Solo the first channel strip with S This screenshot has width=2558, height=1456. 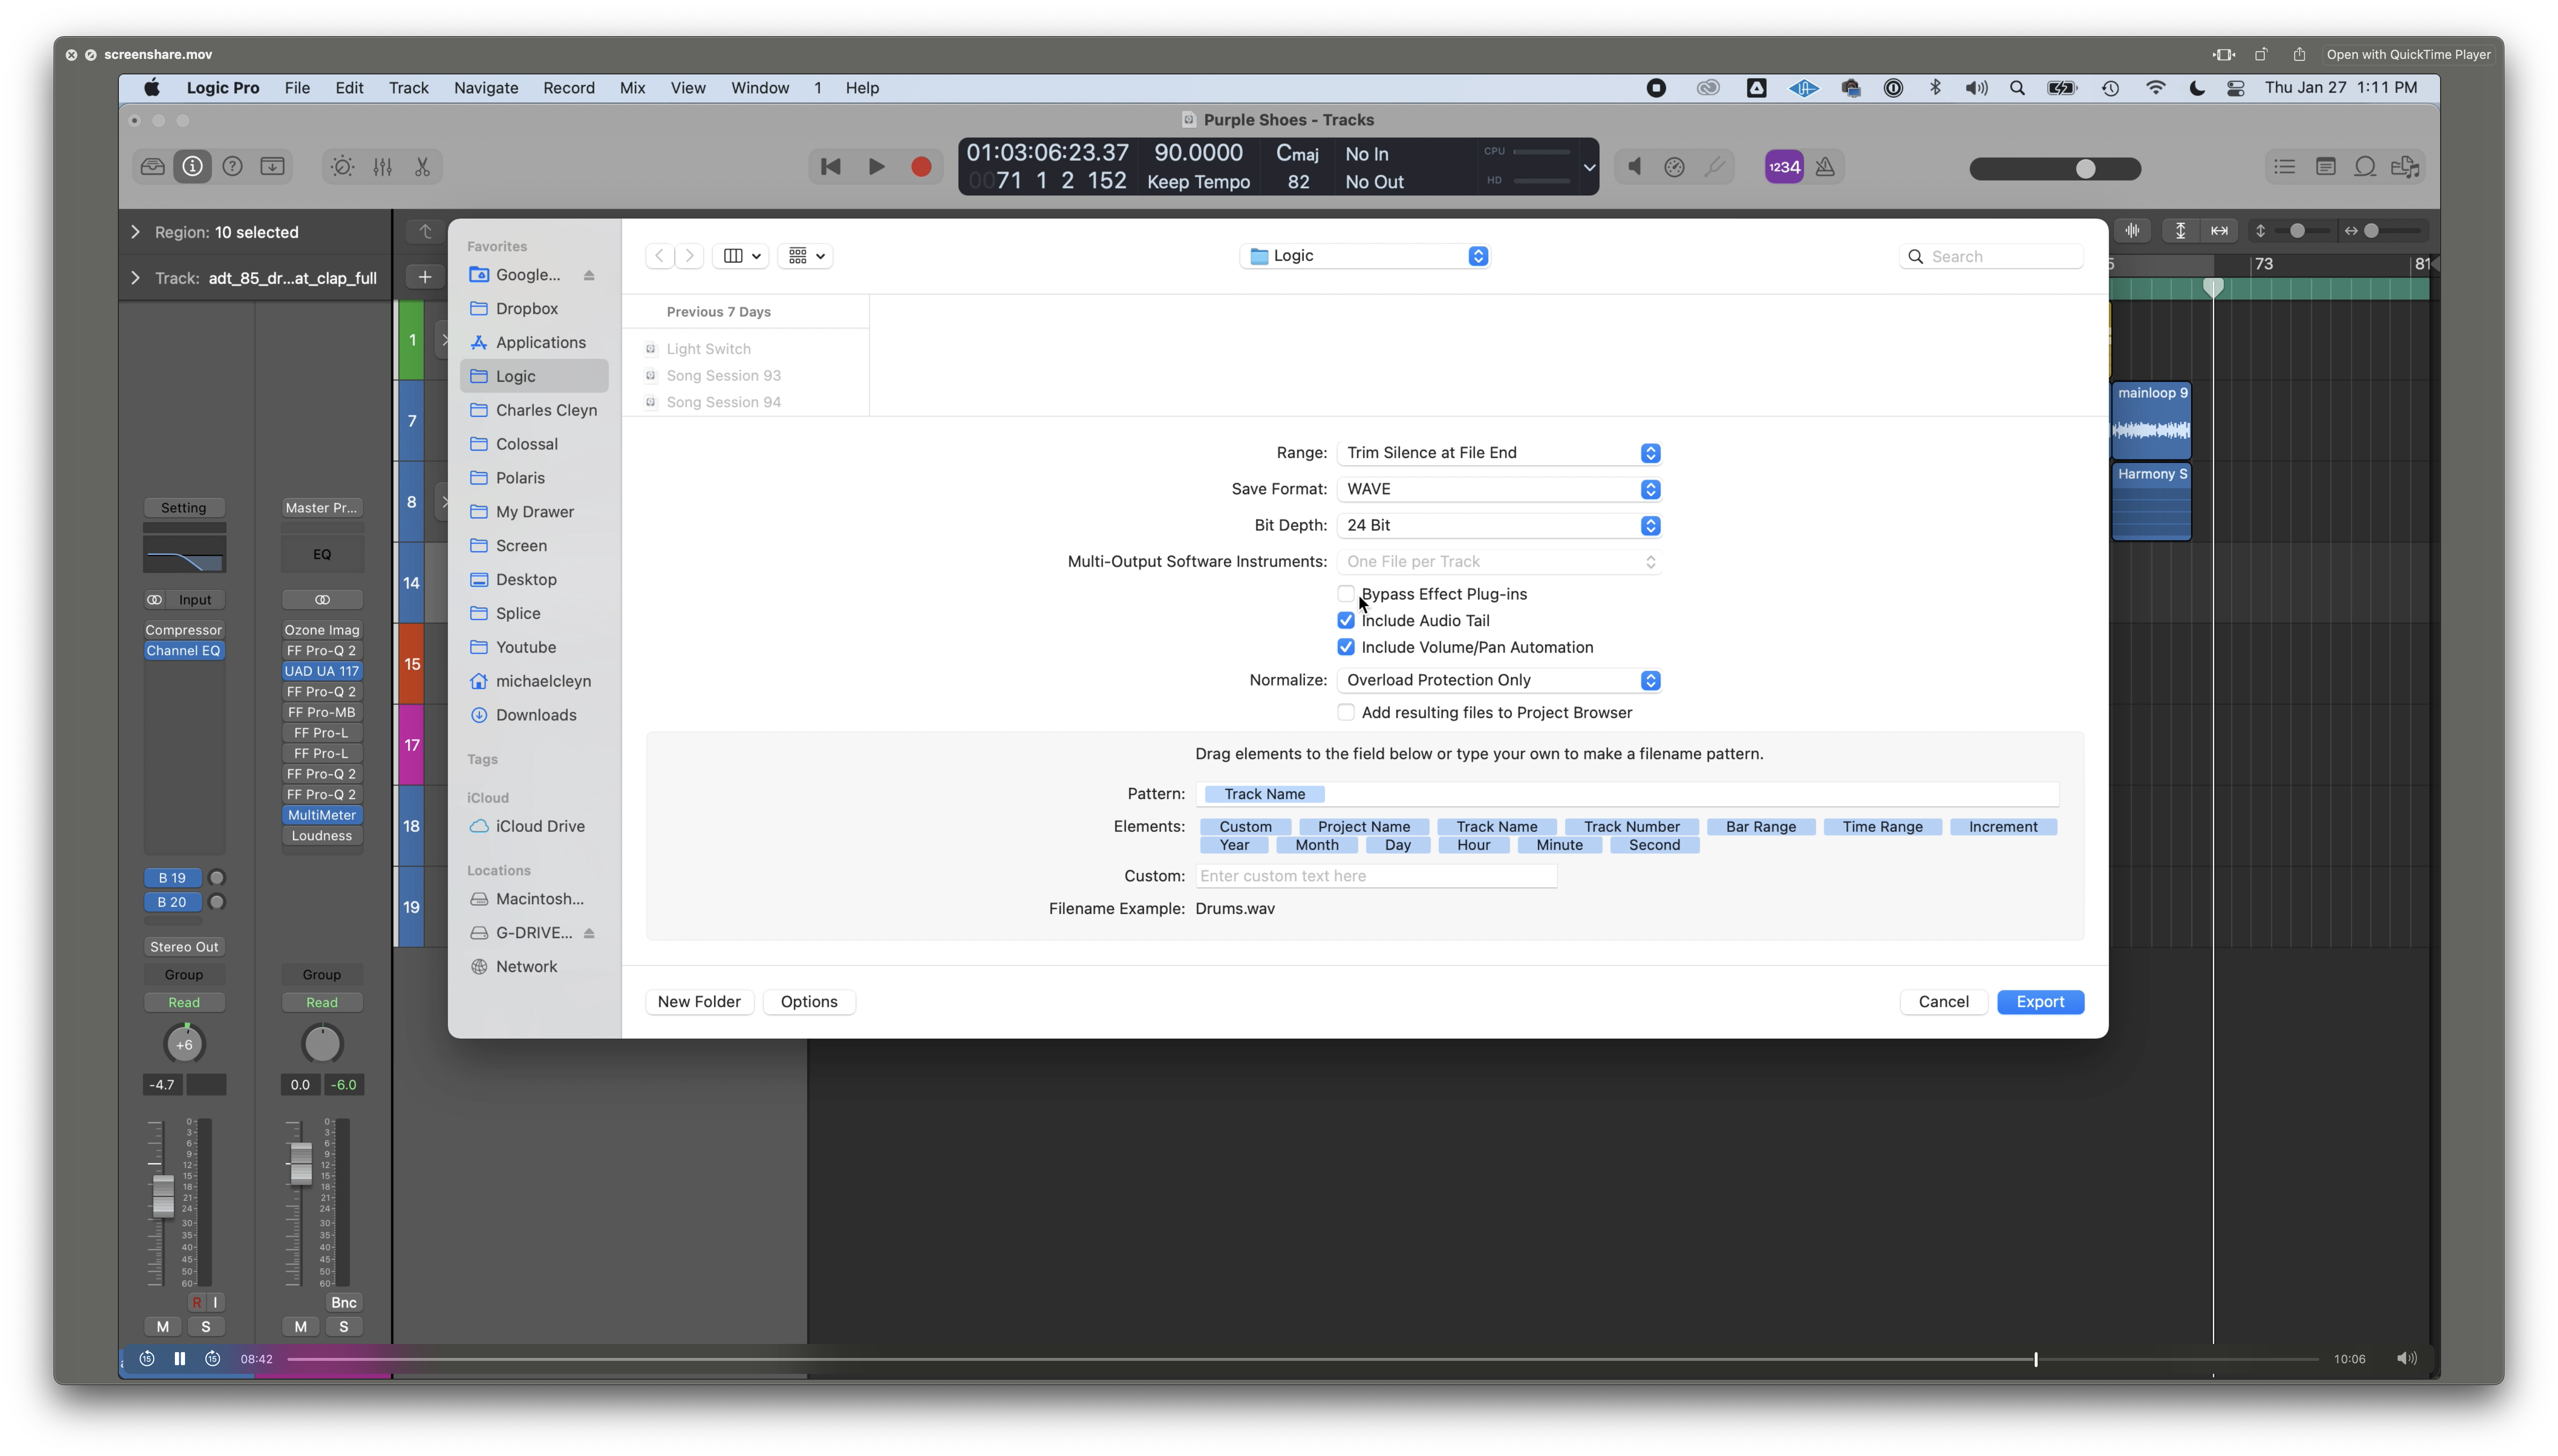coord(206,1327)
